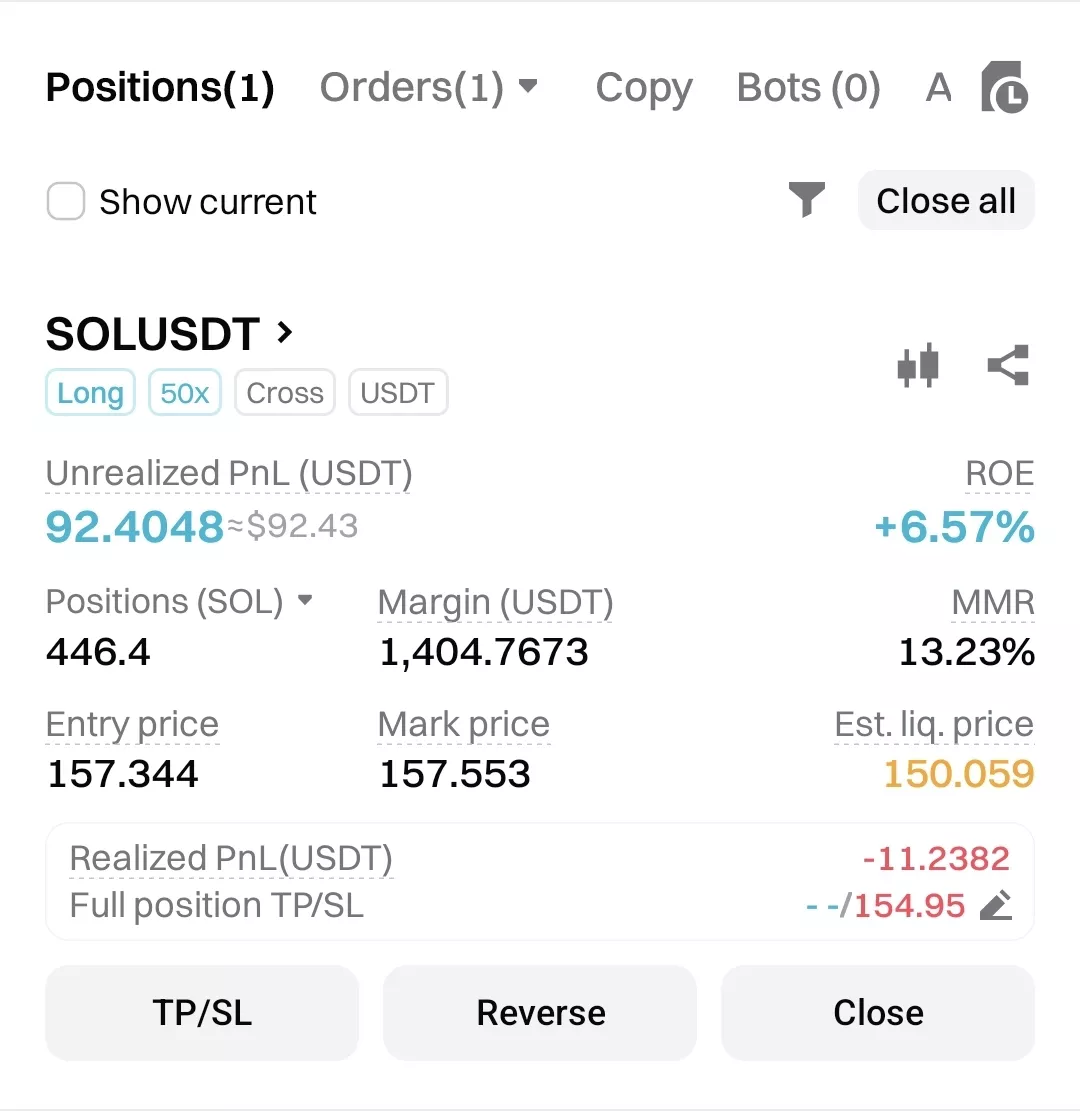The width and height of the screenshot is (1080, 1119).
Task: Switch the Cross margin mode tag
Action: point(285,393)
